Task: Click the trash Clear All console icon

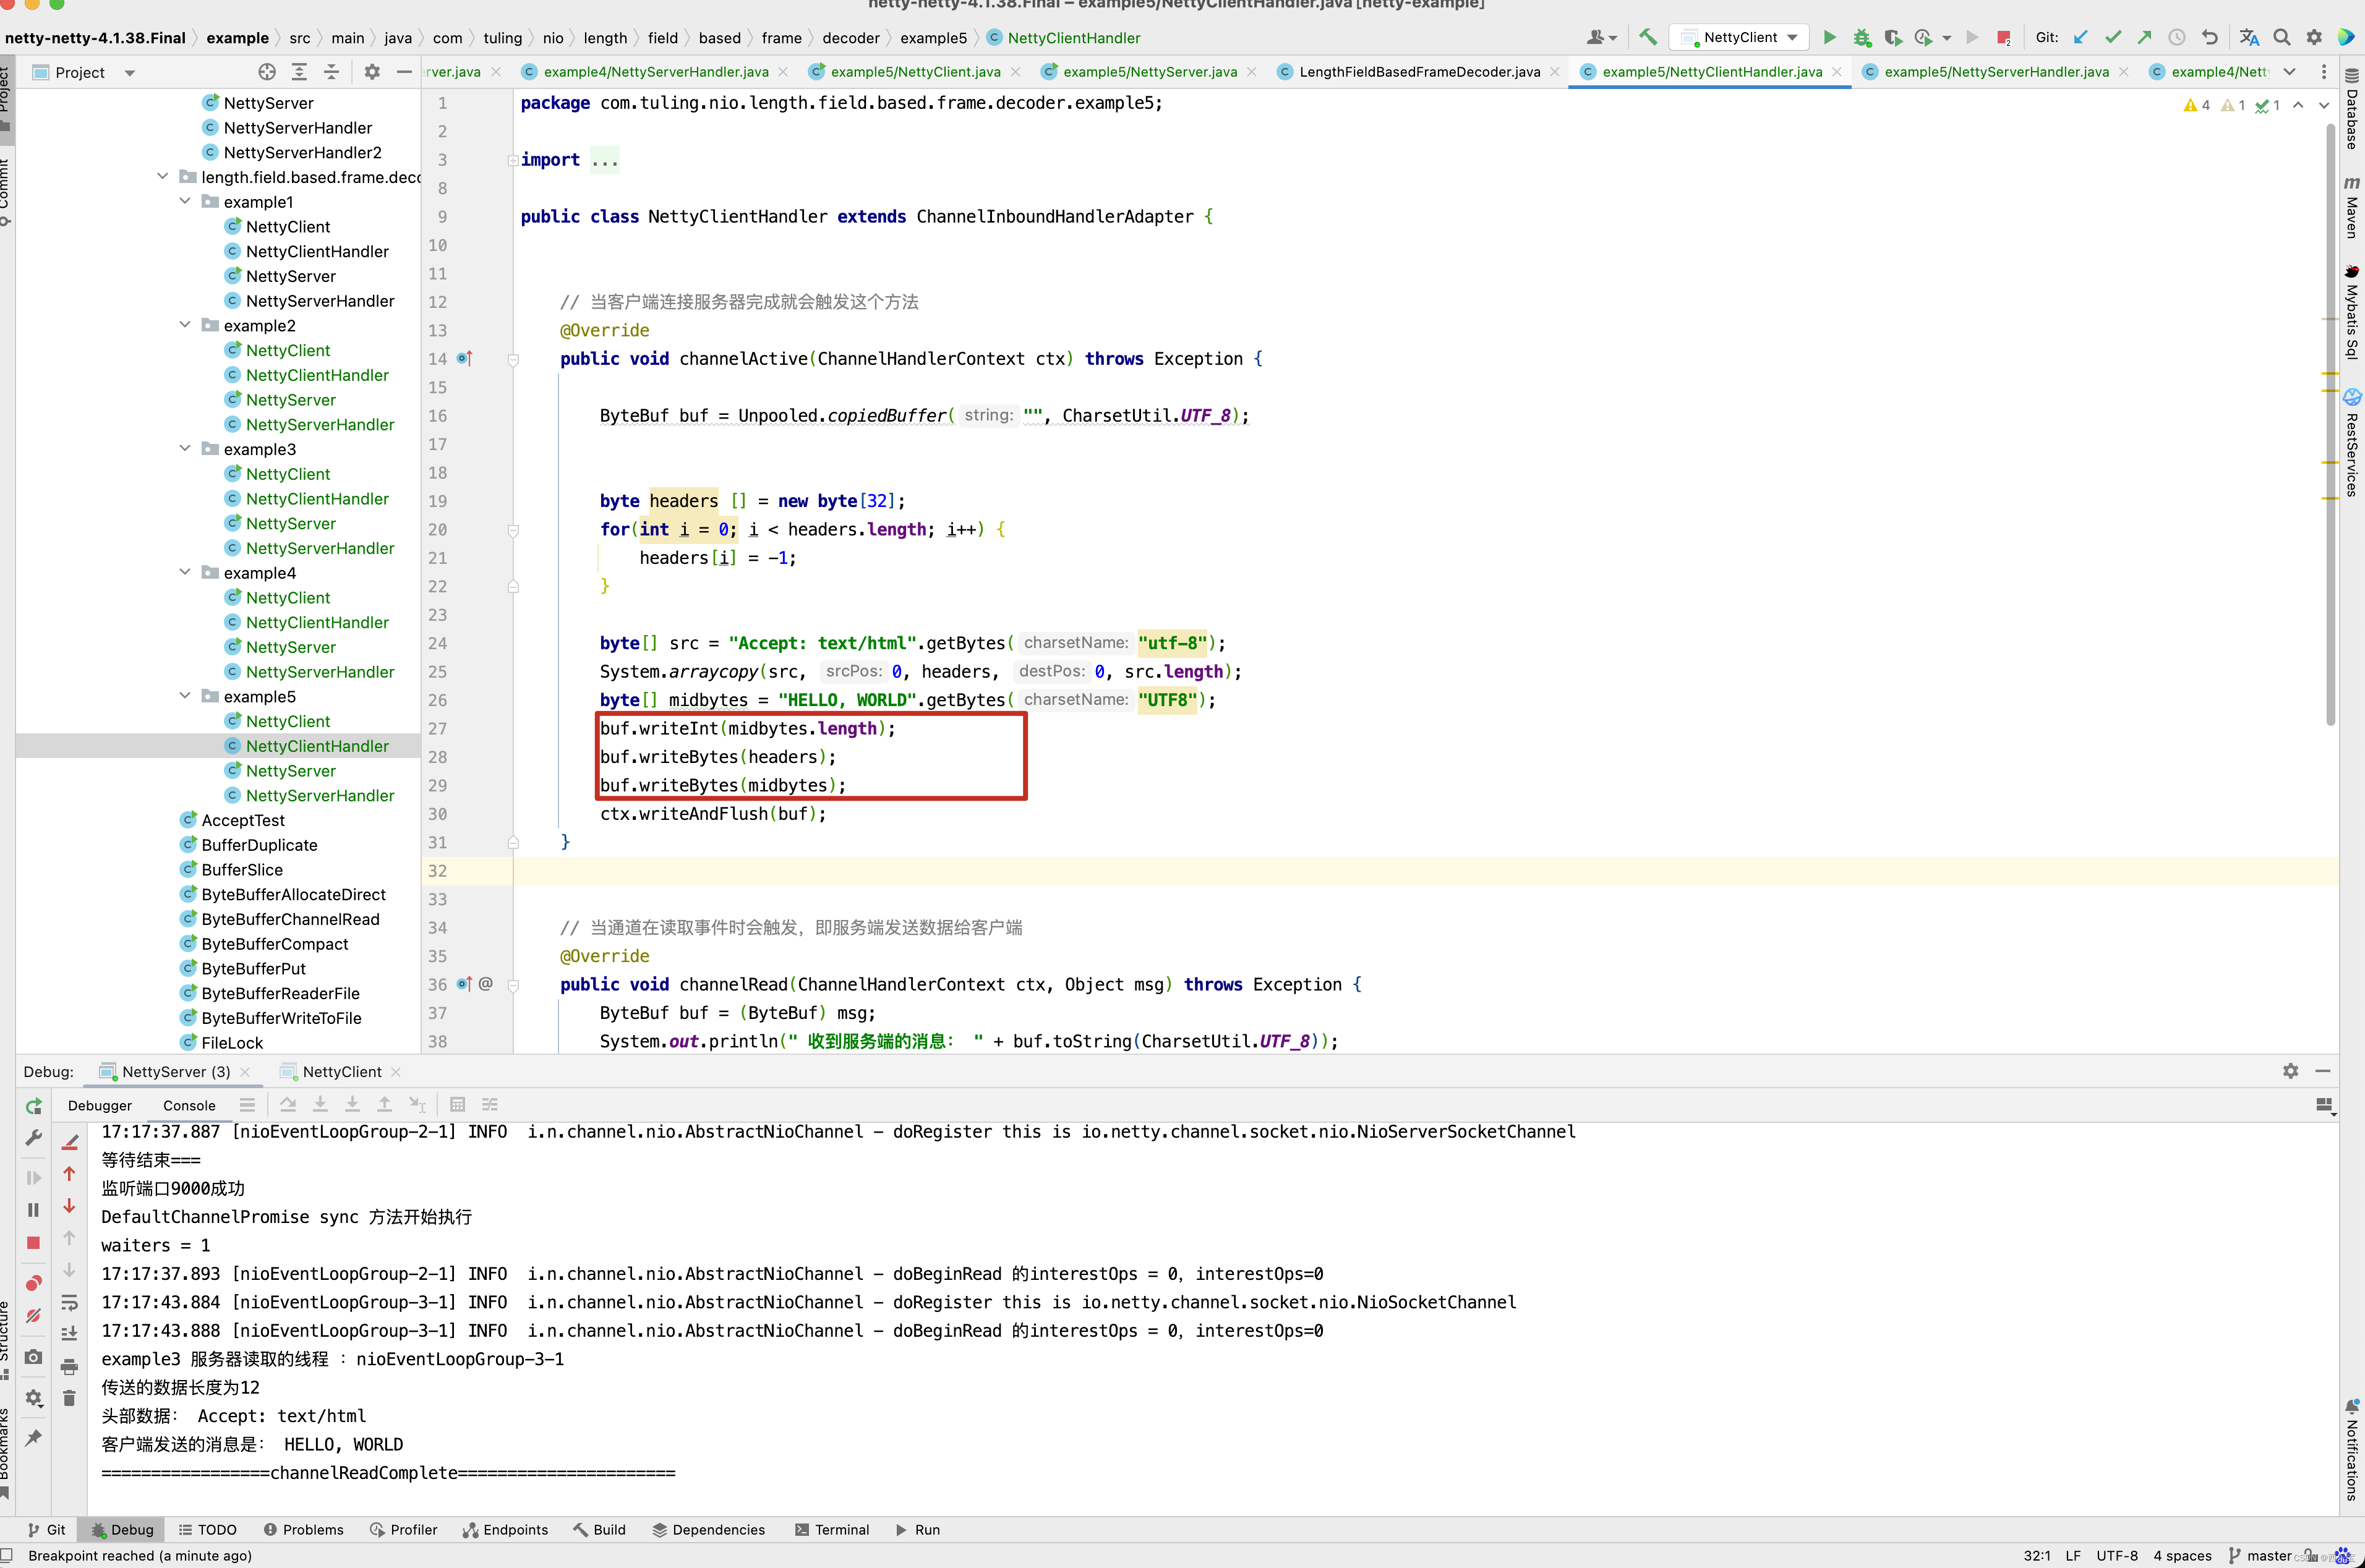Action: pos(69,1398)
